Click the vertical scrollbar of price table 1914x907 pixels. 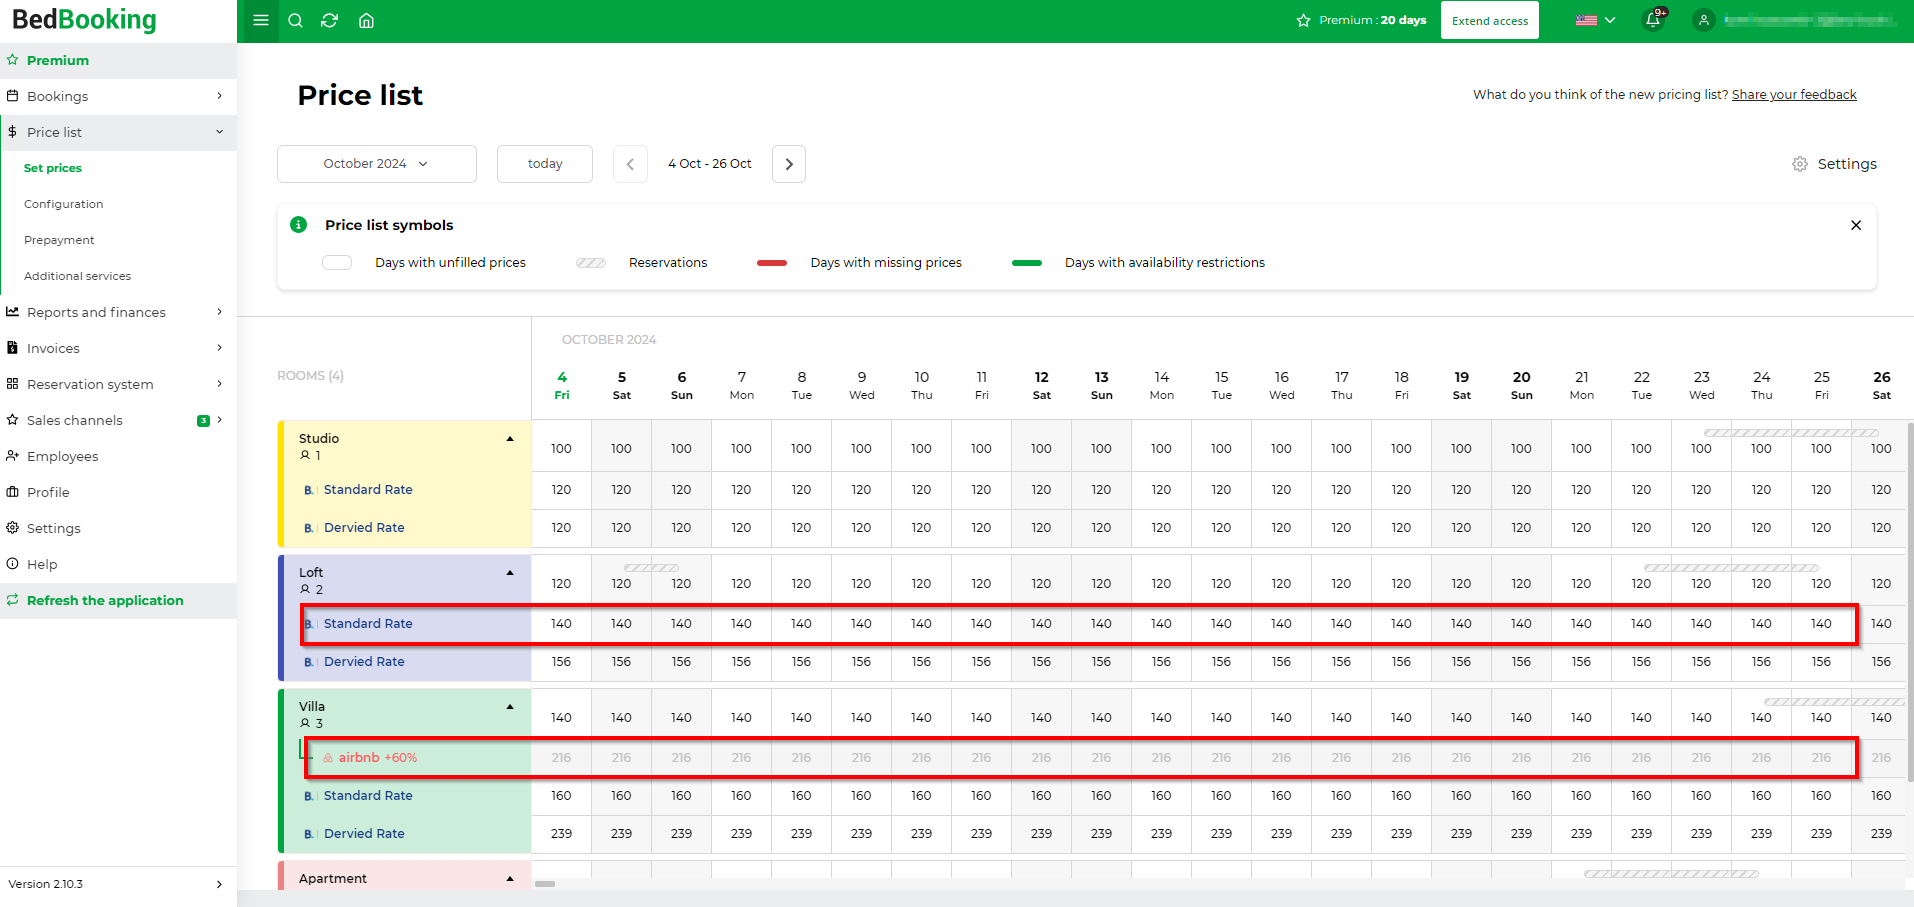tap(1910, 600)
